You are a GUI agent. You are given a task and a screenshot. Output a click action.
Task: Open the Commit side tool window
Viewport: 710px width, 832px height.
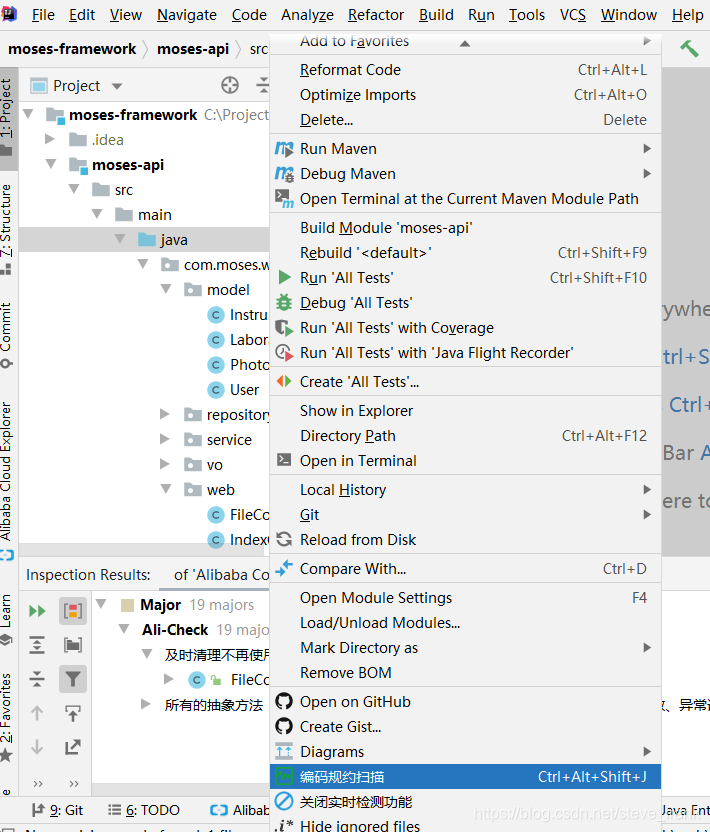[6, 334]
